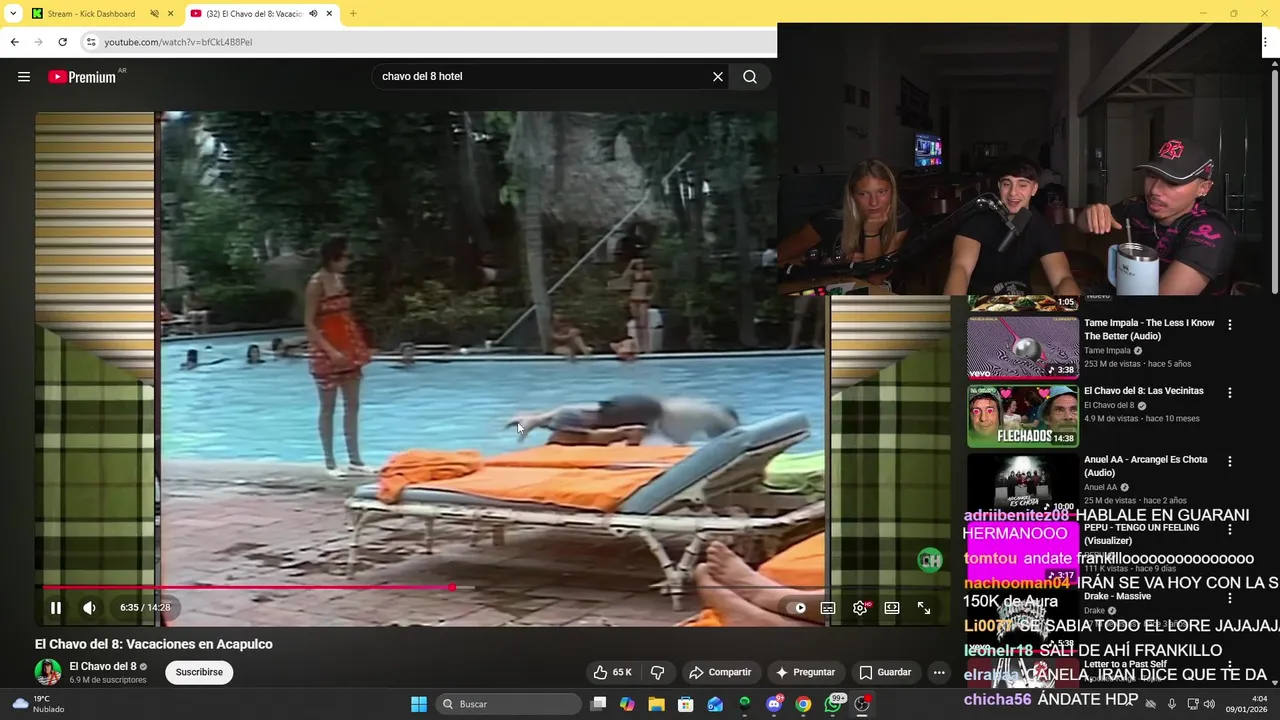Open the El Chavo del 8 channel name link
This screenshot has height=720, width=1280.
(x=103, y=666)
